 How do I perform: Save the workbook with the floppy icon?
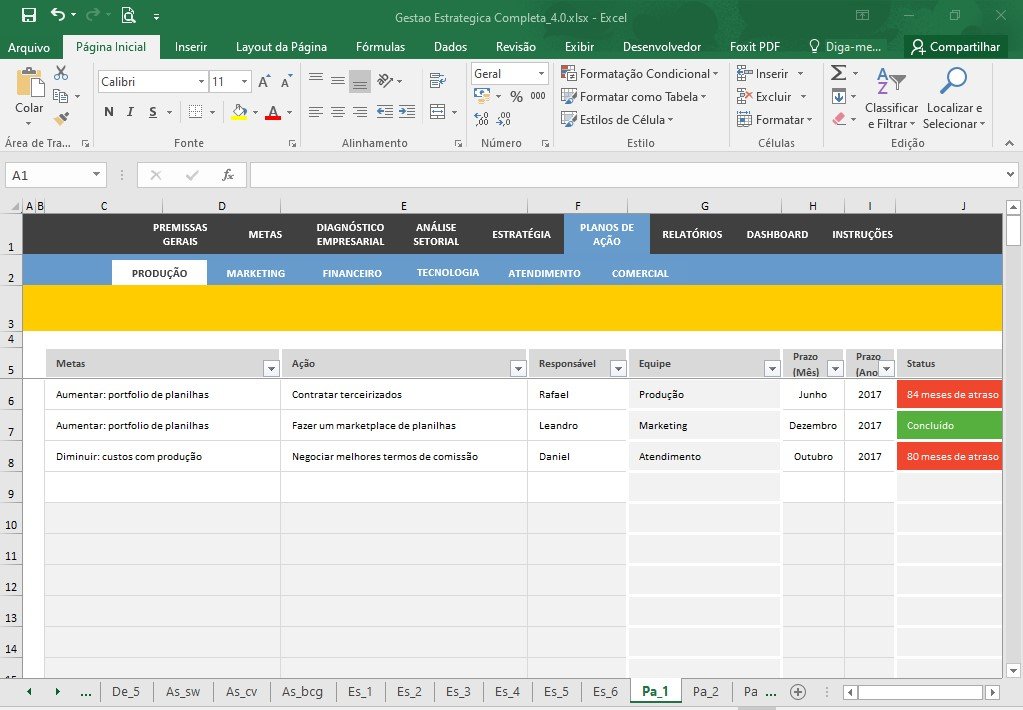[29, 15]
